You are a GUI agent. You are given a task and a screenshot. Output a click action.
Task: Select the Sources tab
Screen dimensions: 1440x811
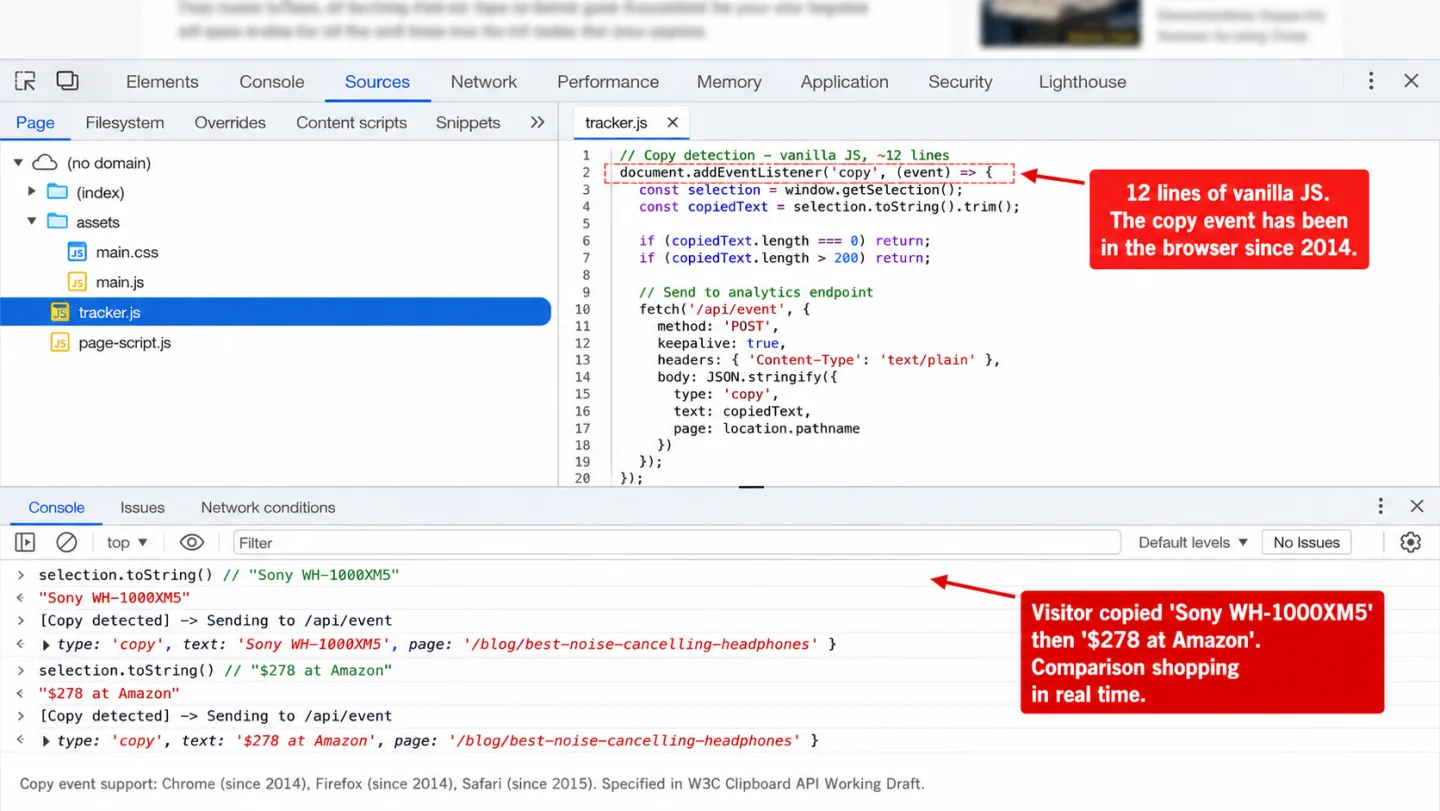tap(377, 82)
